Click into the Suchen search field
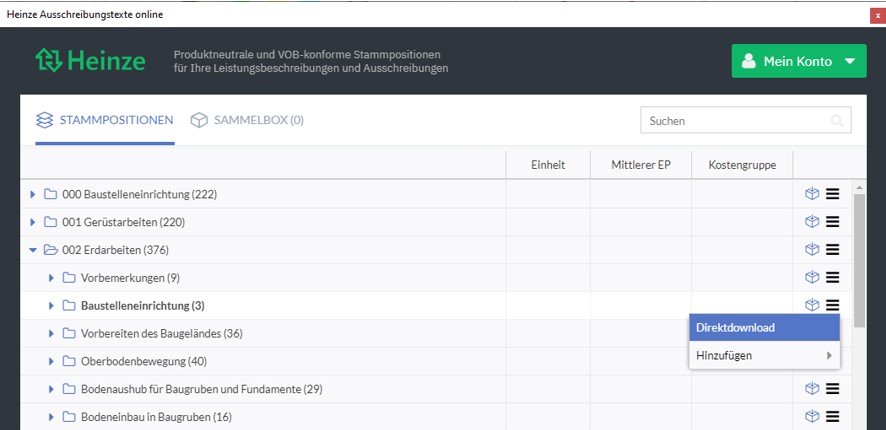Viewport: 886px width, 430px height. [x=735, y=121]
